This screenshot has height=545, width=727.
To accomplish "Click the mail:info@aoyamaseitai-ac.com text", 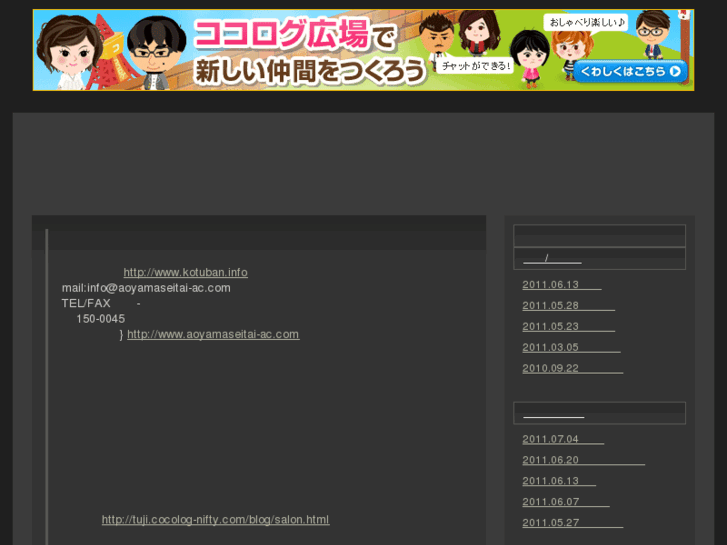I will 146,288.
